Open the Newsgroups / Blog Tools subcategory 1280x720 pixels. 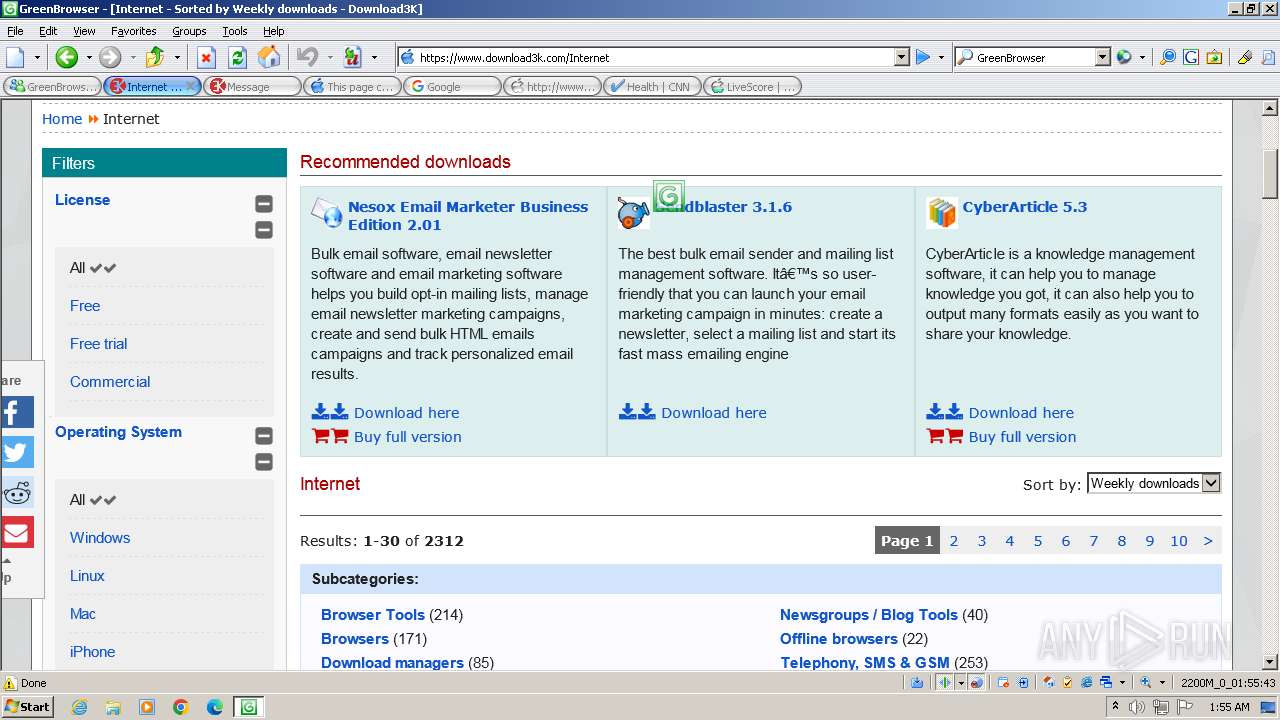[869, 615]
